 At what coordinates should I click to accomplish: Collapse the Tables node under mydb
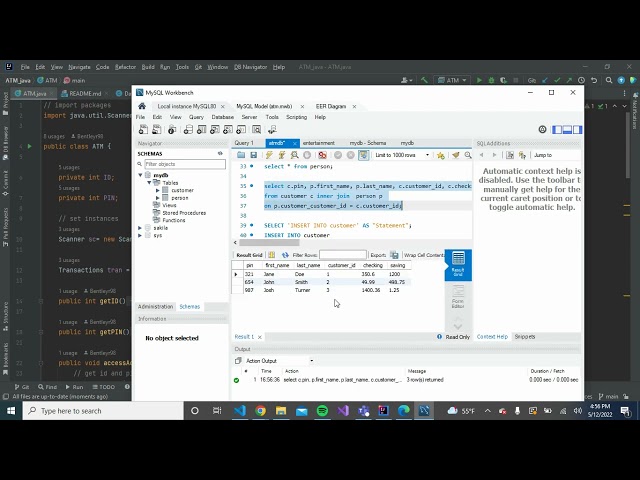click(149, 183)
